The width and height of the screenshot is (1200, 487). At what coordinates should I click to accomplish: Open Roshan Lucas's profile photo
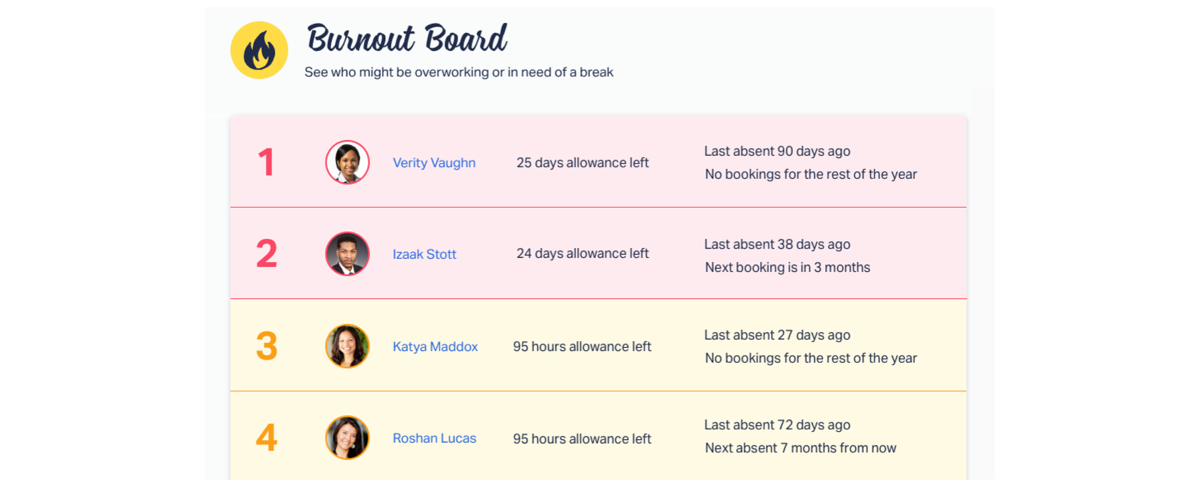347,438
